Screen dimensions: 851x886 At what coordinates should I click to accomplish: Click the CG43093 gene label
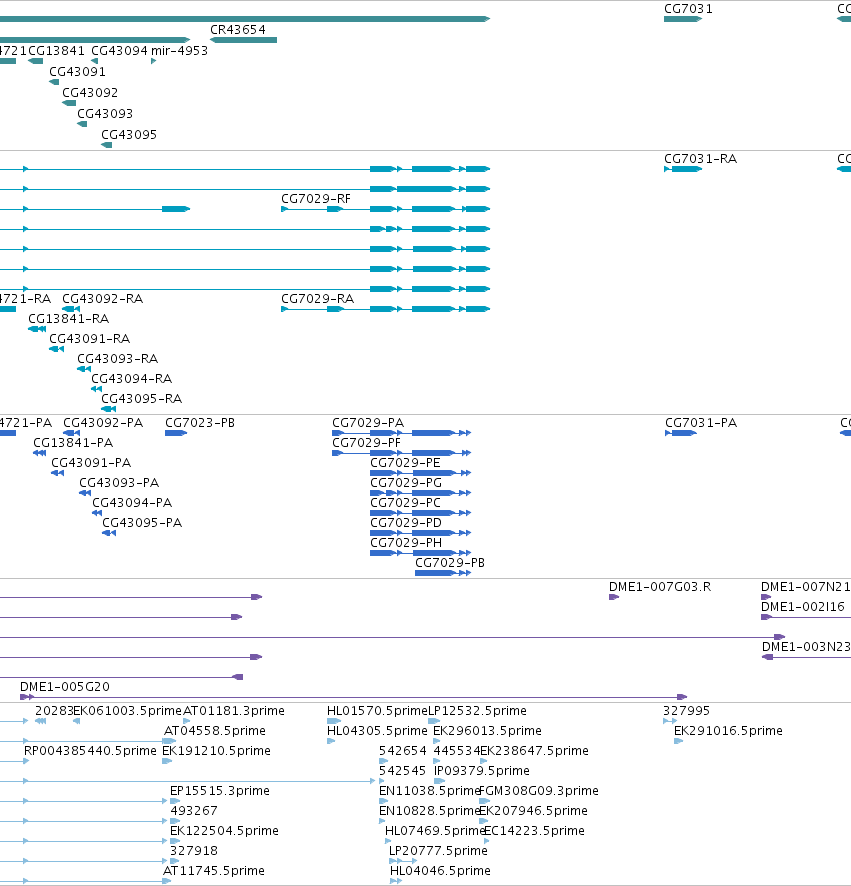tap(105, 114)
